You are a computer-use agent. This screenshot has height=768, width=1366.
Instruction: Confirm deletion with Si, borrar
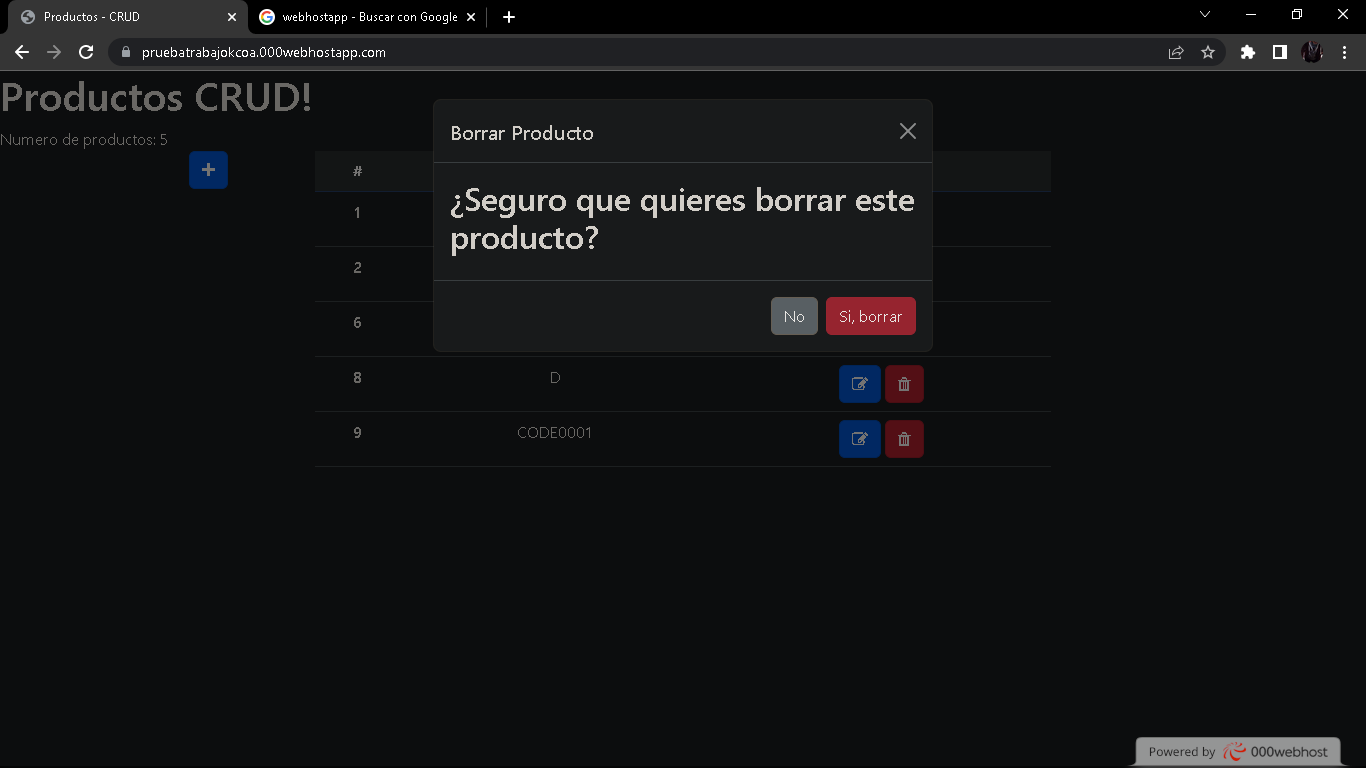click(870, 316)
